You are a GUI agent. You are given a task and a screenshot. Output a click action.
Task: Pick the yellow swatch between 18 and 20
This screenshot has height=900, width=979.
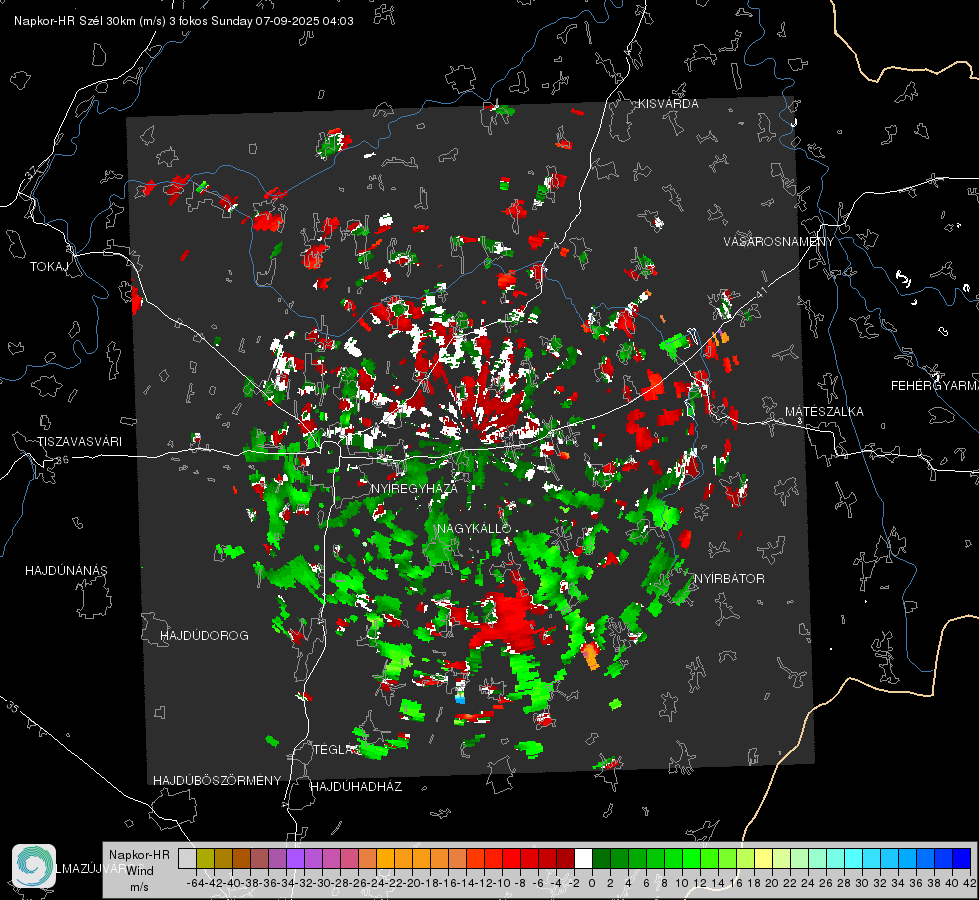tap(764, 859)
